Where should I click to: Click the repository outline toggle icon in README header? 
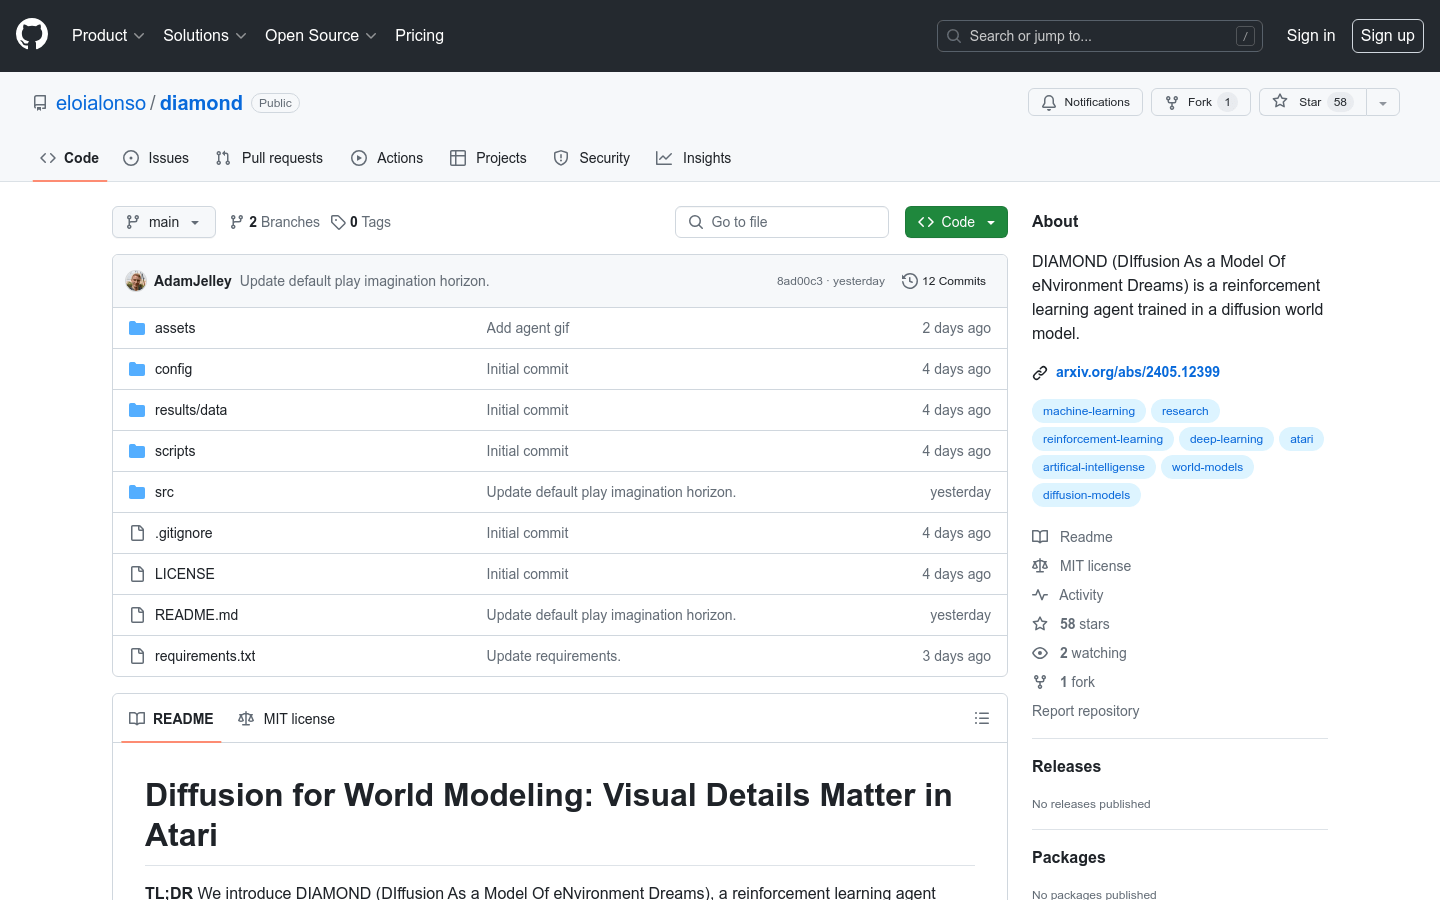pyautogui.click(x=982, y=718)
